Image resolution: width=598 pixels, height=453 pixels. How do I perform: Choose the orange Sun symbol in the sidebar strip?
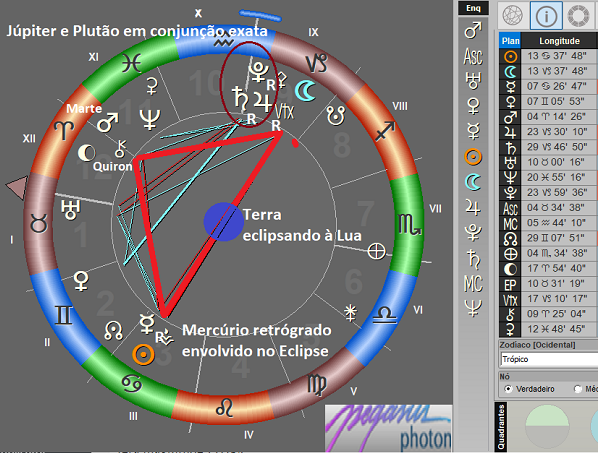(x=473, y=157)
